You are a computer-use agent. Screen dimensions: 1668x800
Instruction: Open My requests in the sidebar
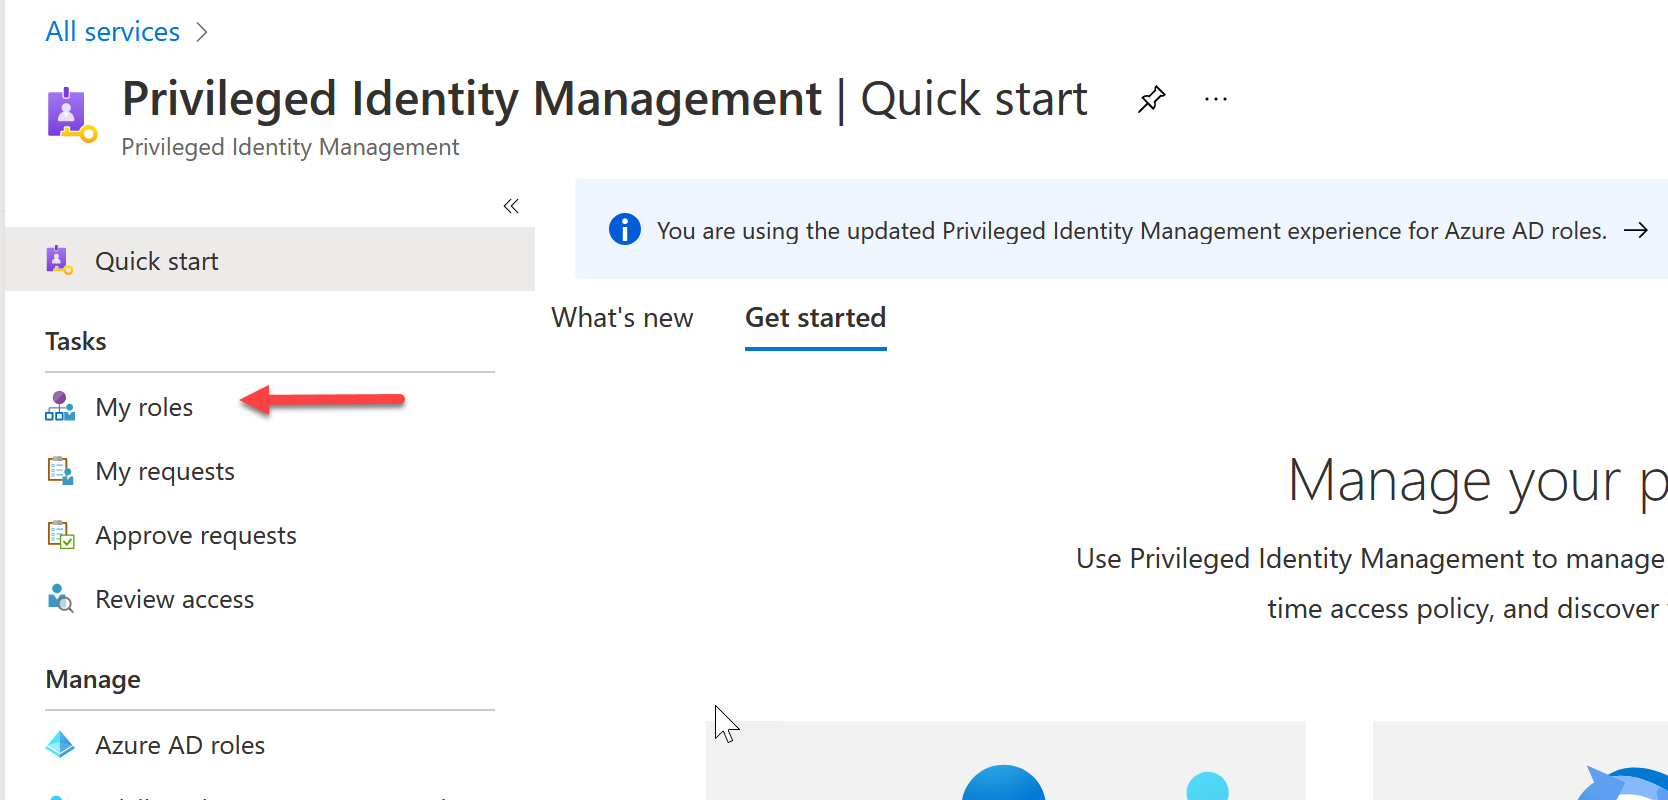click(x=165, y=471)
